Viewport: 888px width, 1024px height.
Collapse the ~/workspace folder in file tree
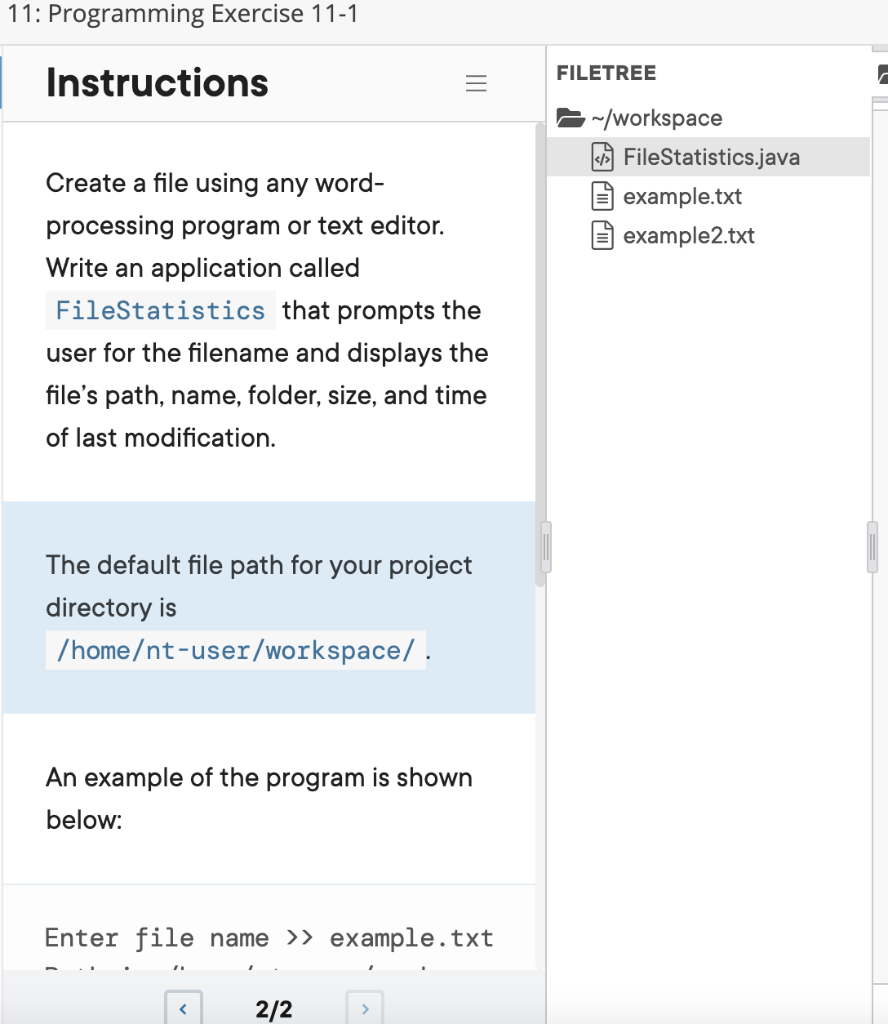(x=656, y=118)
